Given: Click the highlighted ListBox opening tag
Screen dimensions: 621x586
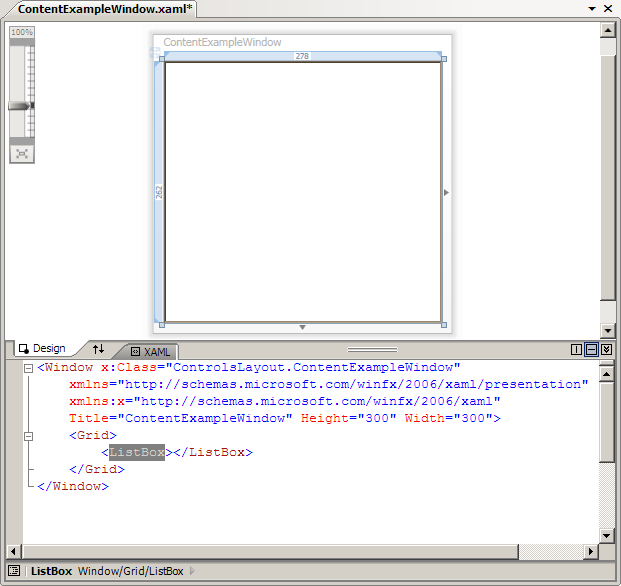Looking at the screenshot, I should (137, 452).
